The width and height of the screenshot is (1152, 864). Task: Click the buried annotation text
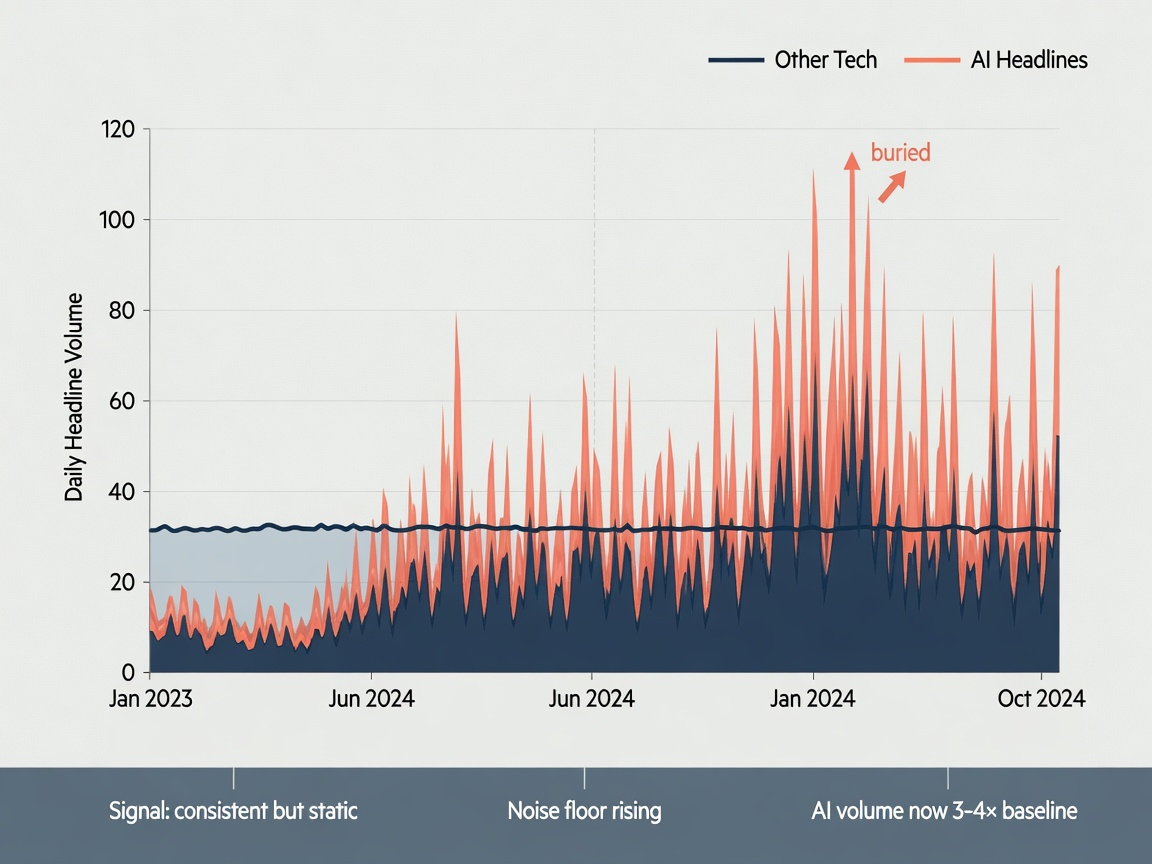coord(900,152)
